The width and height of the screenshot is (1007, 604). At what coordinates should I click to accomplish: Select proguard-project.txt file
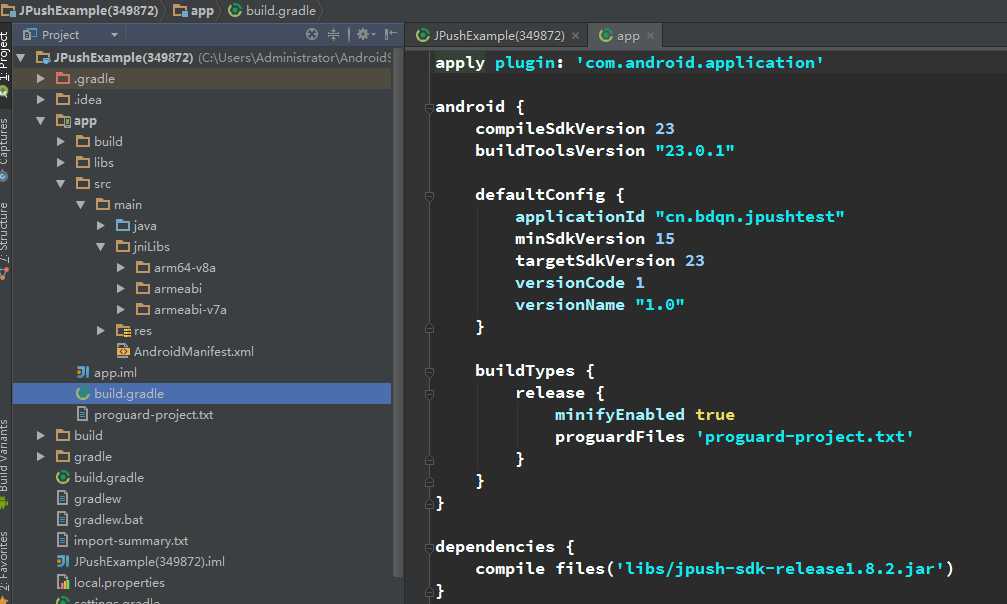[x=153, y=414]
